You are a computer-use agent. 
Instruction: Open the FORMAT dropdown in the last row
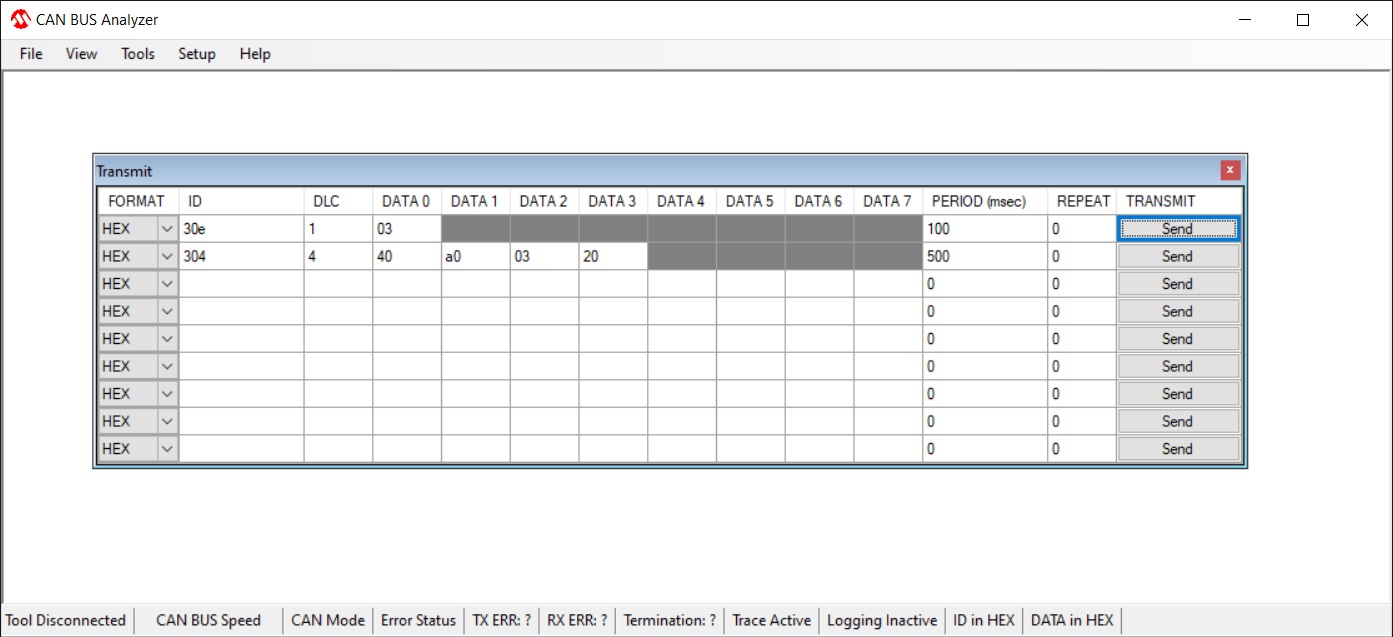pos(167,449)
